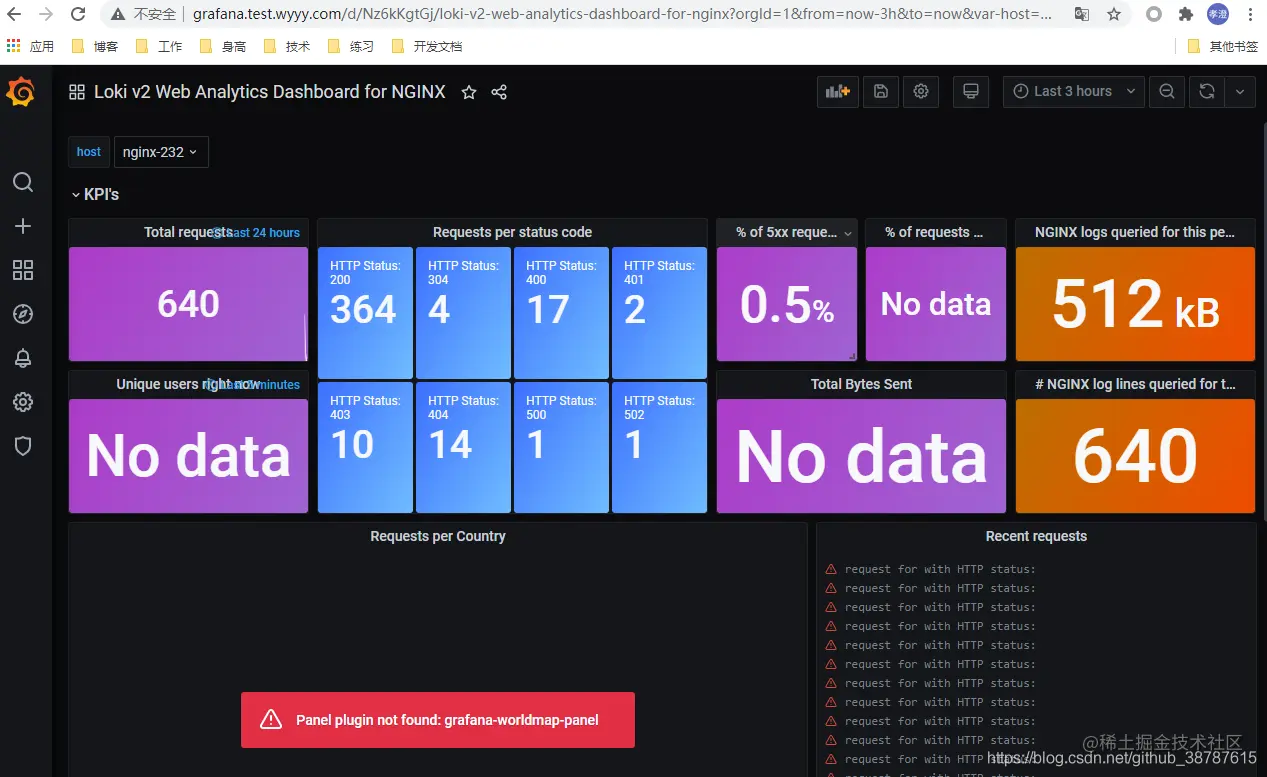Open the % of 5xx requests panel menu chevron
Screen dimensions: 1267x777
click(x=848, y=233)
